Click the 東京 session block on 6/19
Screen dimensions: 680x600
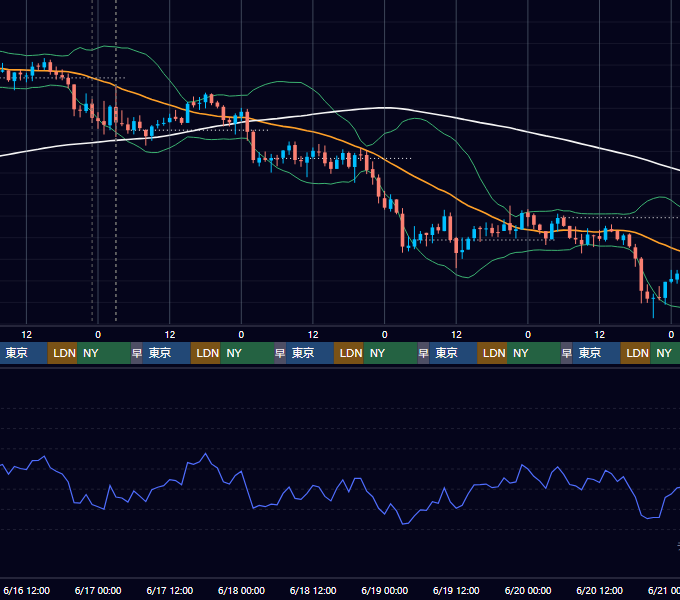(453, 353)
